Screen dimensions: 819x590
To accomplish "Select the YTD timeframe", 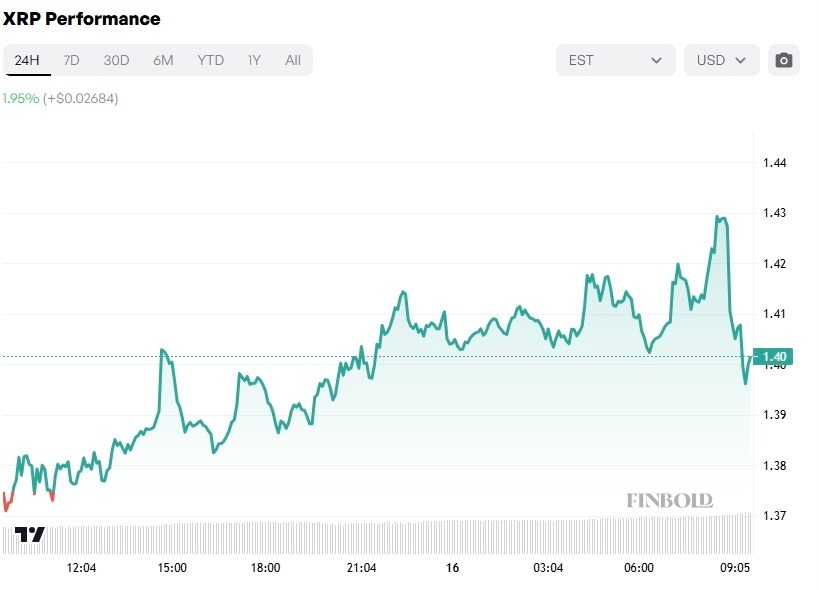I will coord(210,60).
